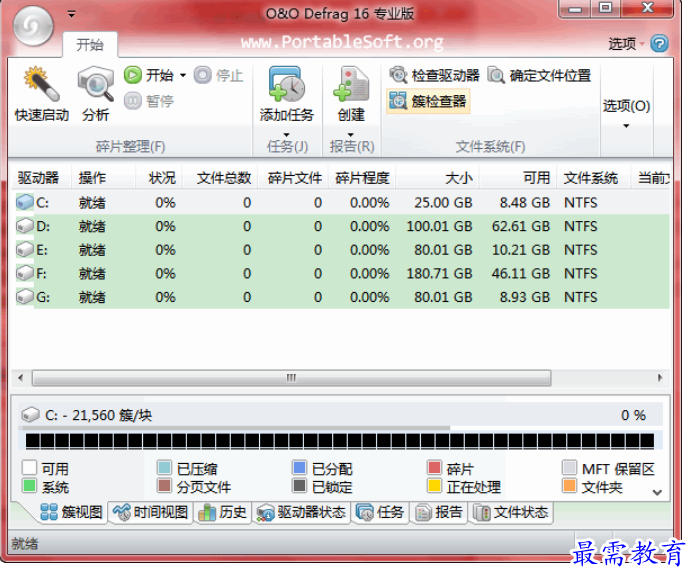The height and width of the screenshot is (585, 694).
Task: Click the Add Task clock icon
Action: [287, 84]
